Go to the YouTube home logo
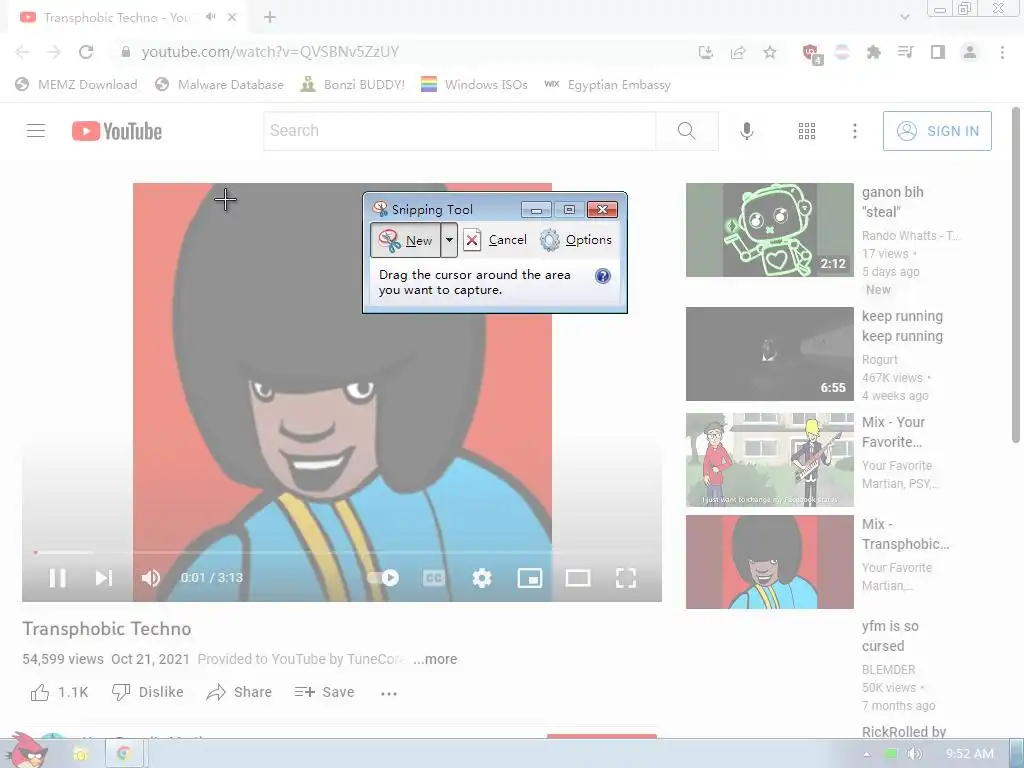The width and height of the screenshot is (1024, 768). click(117, 131)
